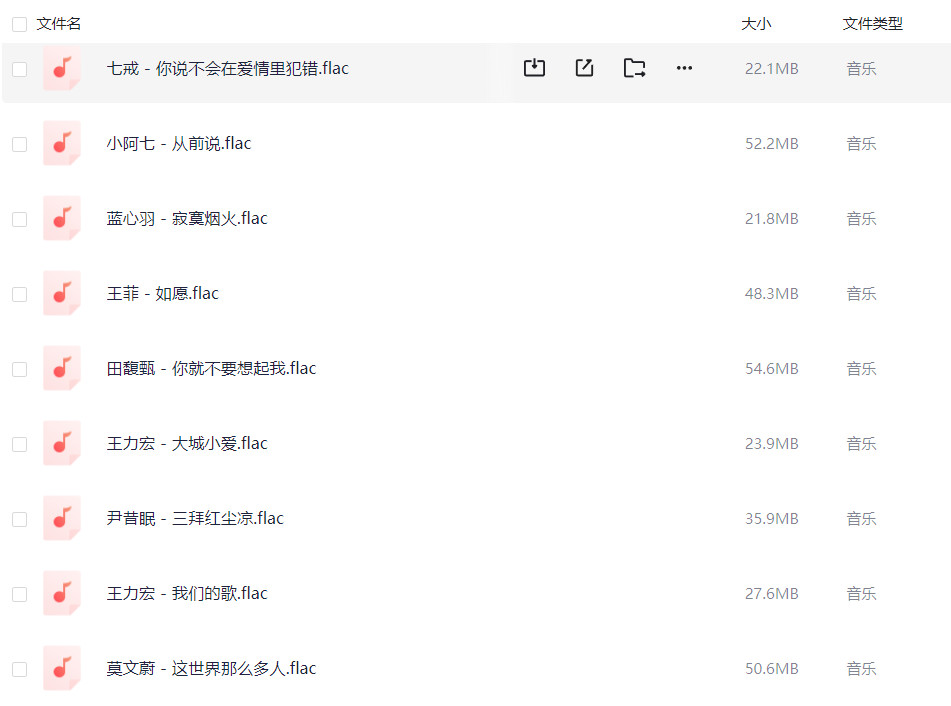Open more options ellipsis for 七戒 row
The image size is (951, 706).
[x=684, y=68]
